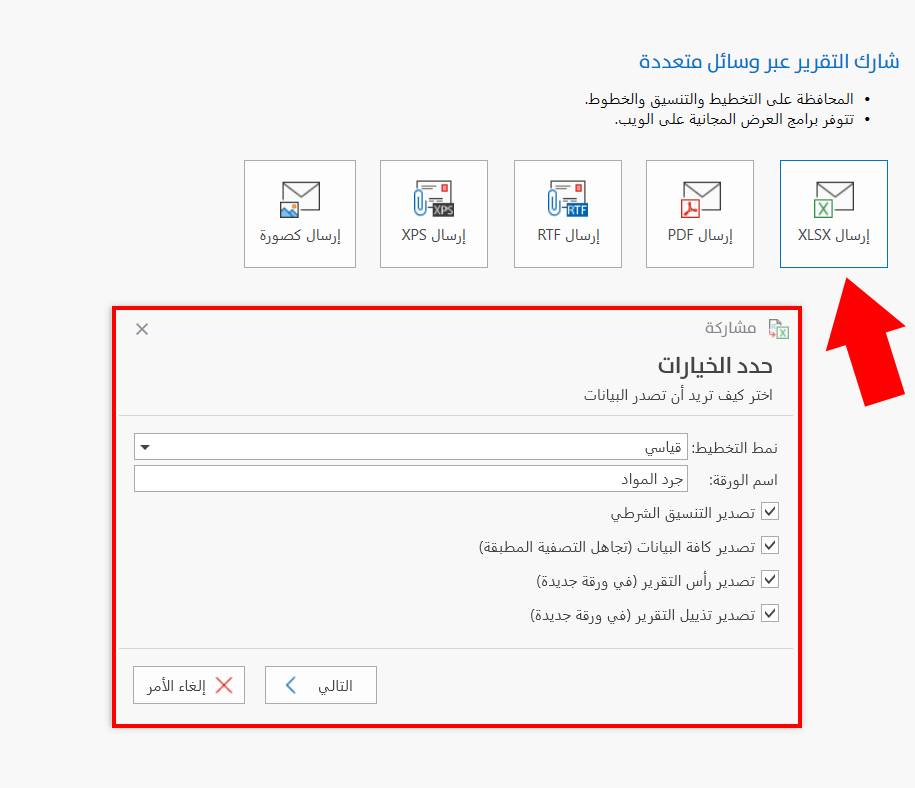Choose the إرسال RTF paperclip icon
Viewport: 915px width, 788px height.
(x=567, y=197)
